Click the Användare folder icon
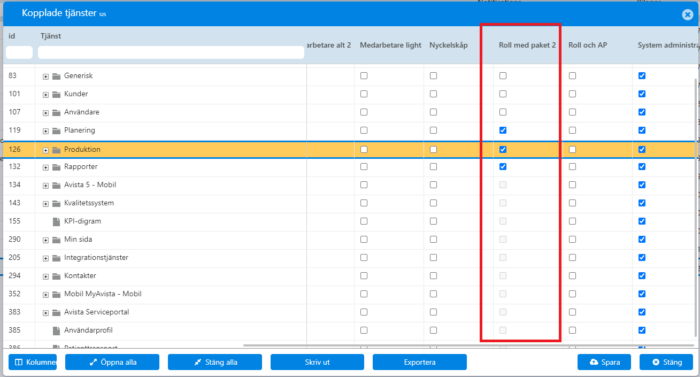700x377 pixels. [56, 113]
